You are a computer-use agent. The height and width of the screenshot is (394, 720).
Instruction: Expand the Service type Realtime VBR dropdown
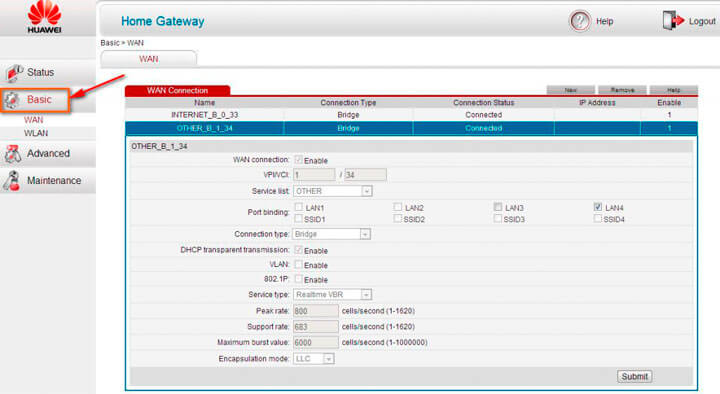[x=332, y=294]
